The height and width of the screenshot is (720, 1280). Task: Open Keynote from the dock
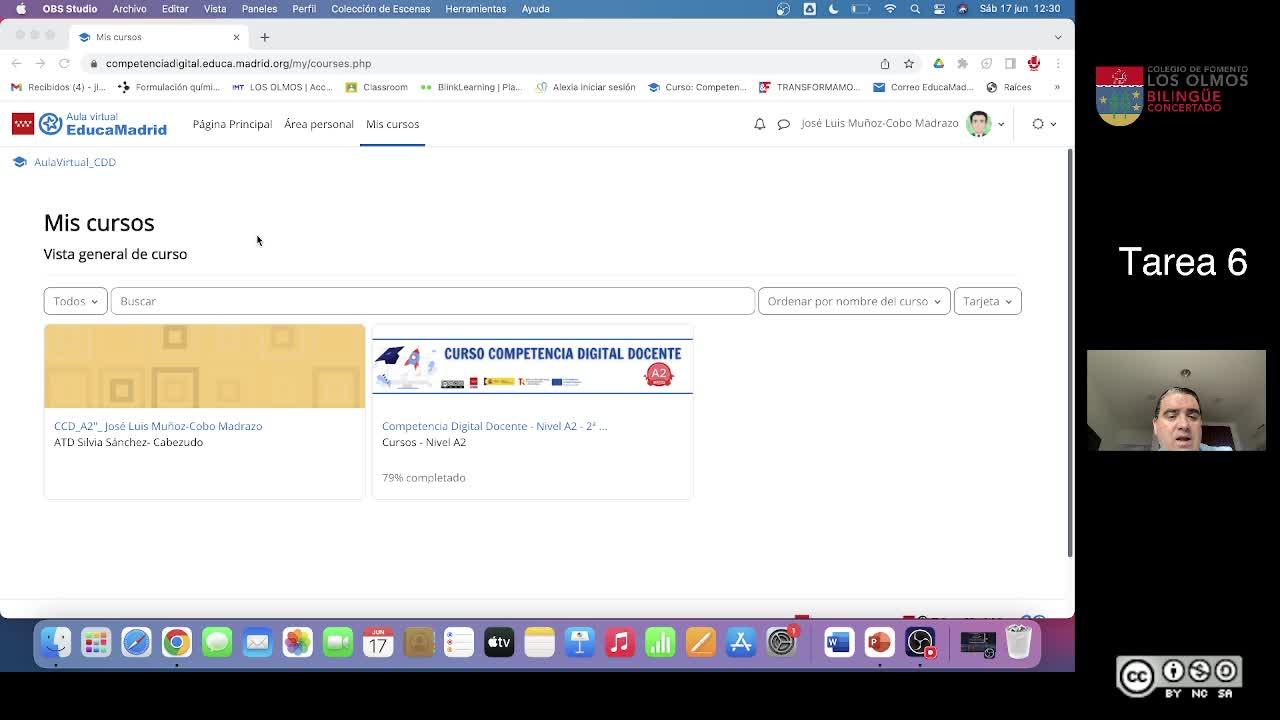click(x=580, y=642)
